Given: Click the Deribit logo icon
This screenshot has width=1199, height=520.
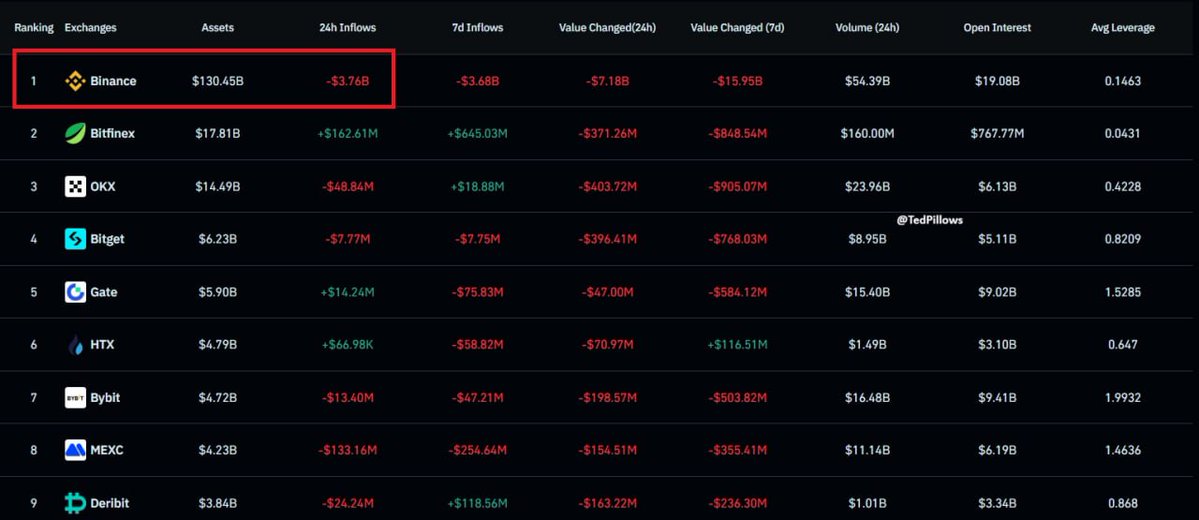Looking at the screenshot, I should click(x=75, y=503).
